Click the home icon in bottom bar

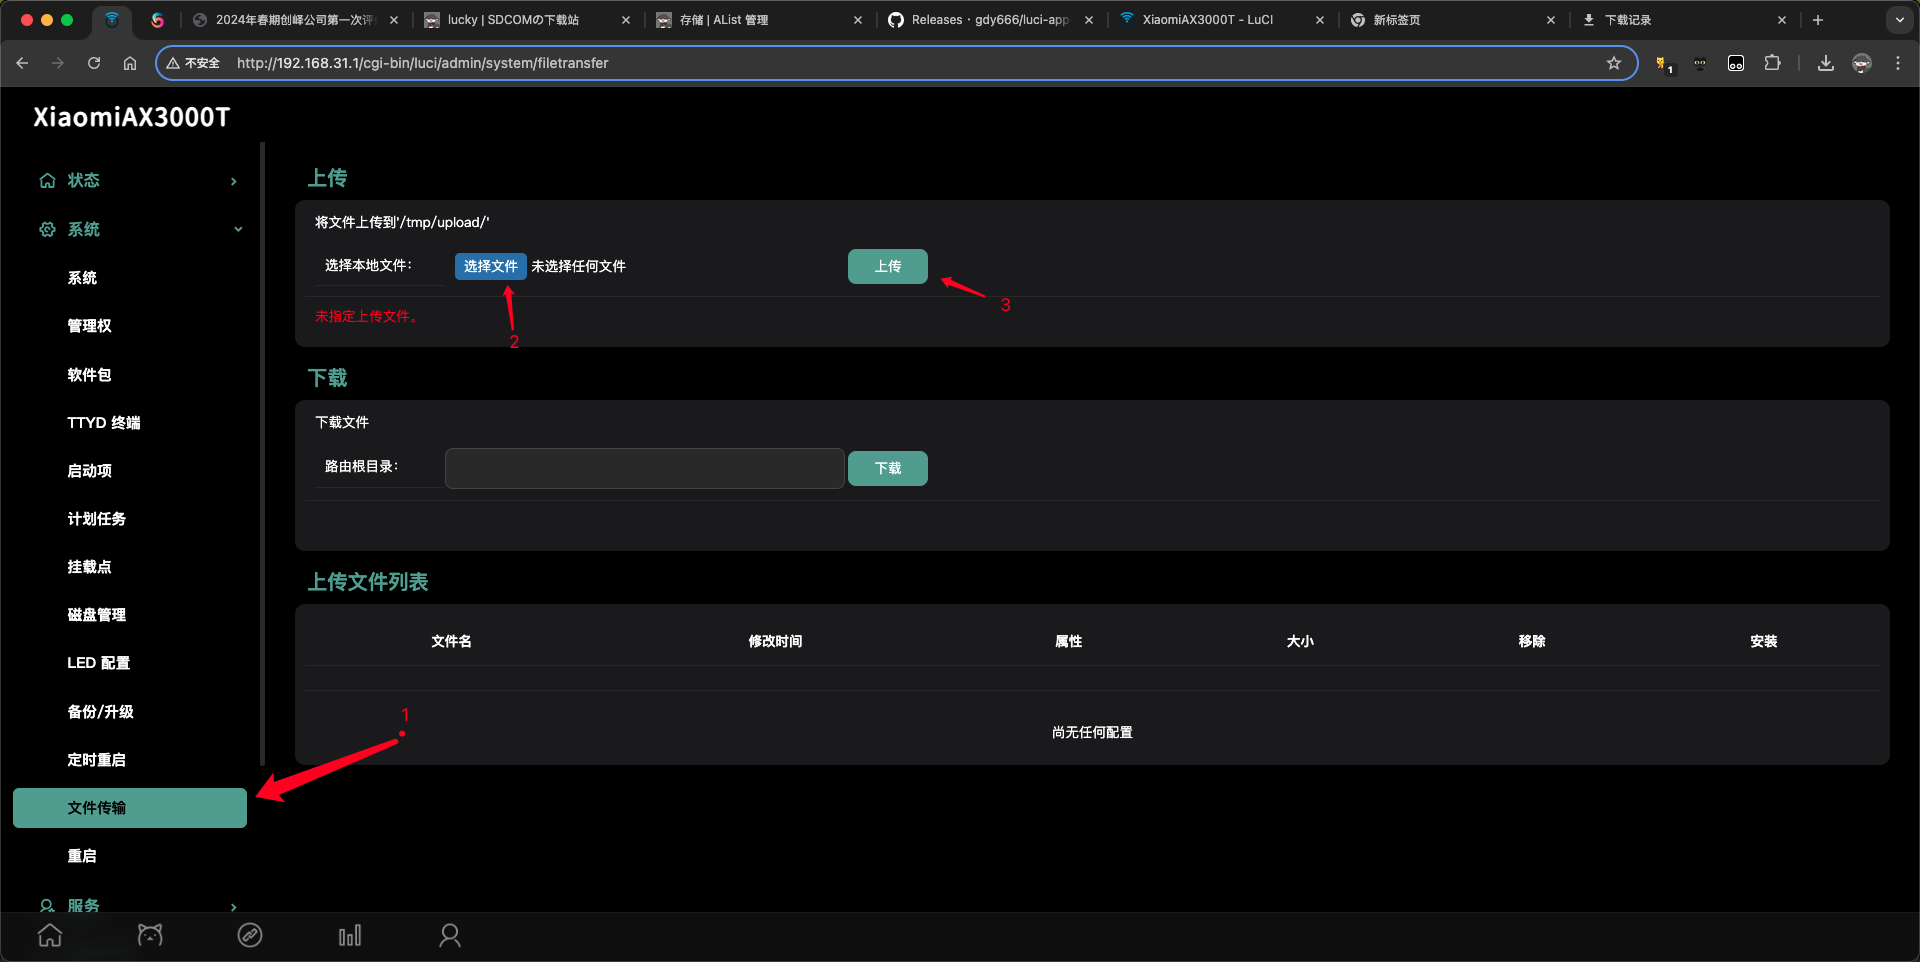tap(50, 936)
